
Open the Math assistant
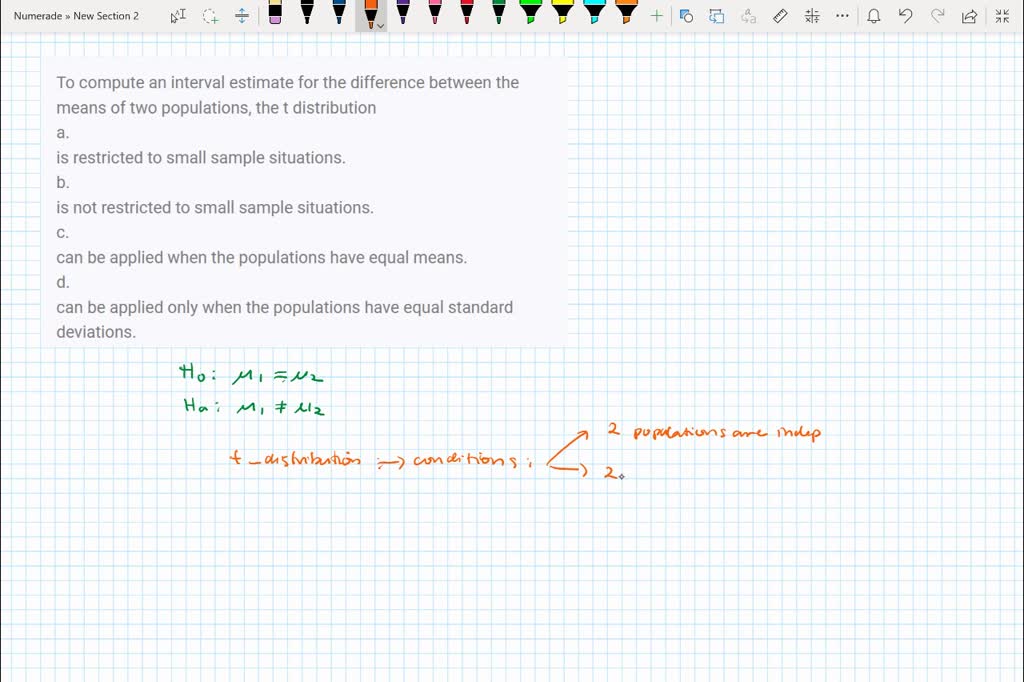[x=812, y=16]
